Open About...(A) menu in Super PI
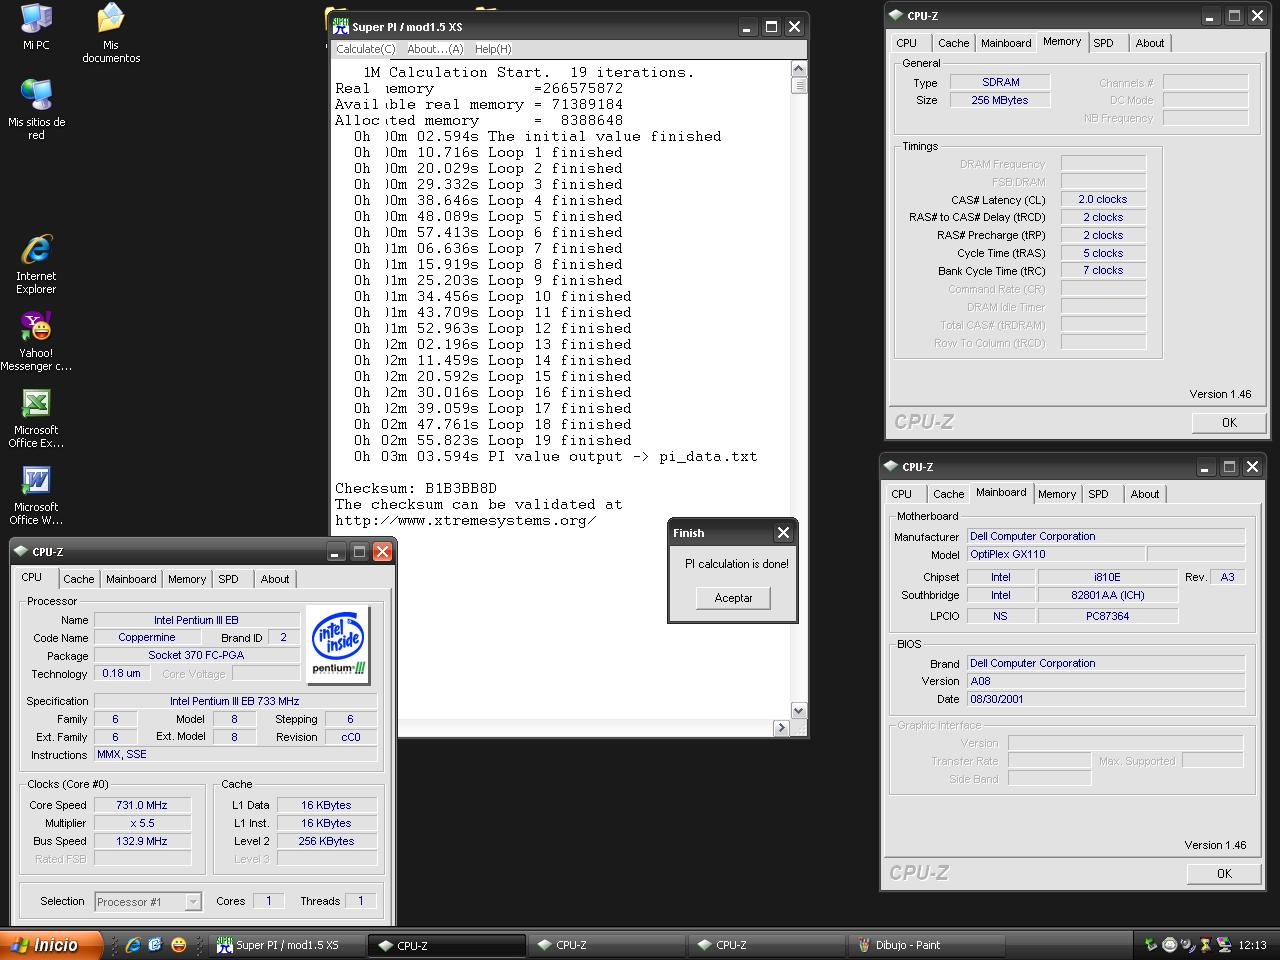1280x960 pixels. [x=435, y=49]
